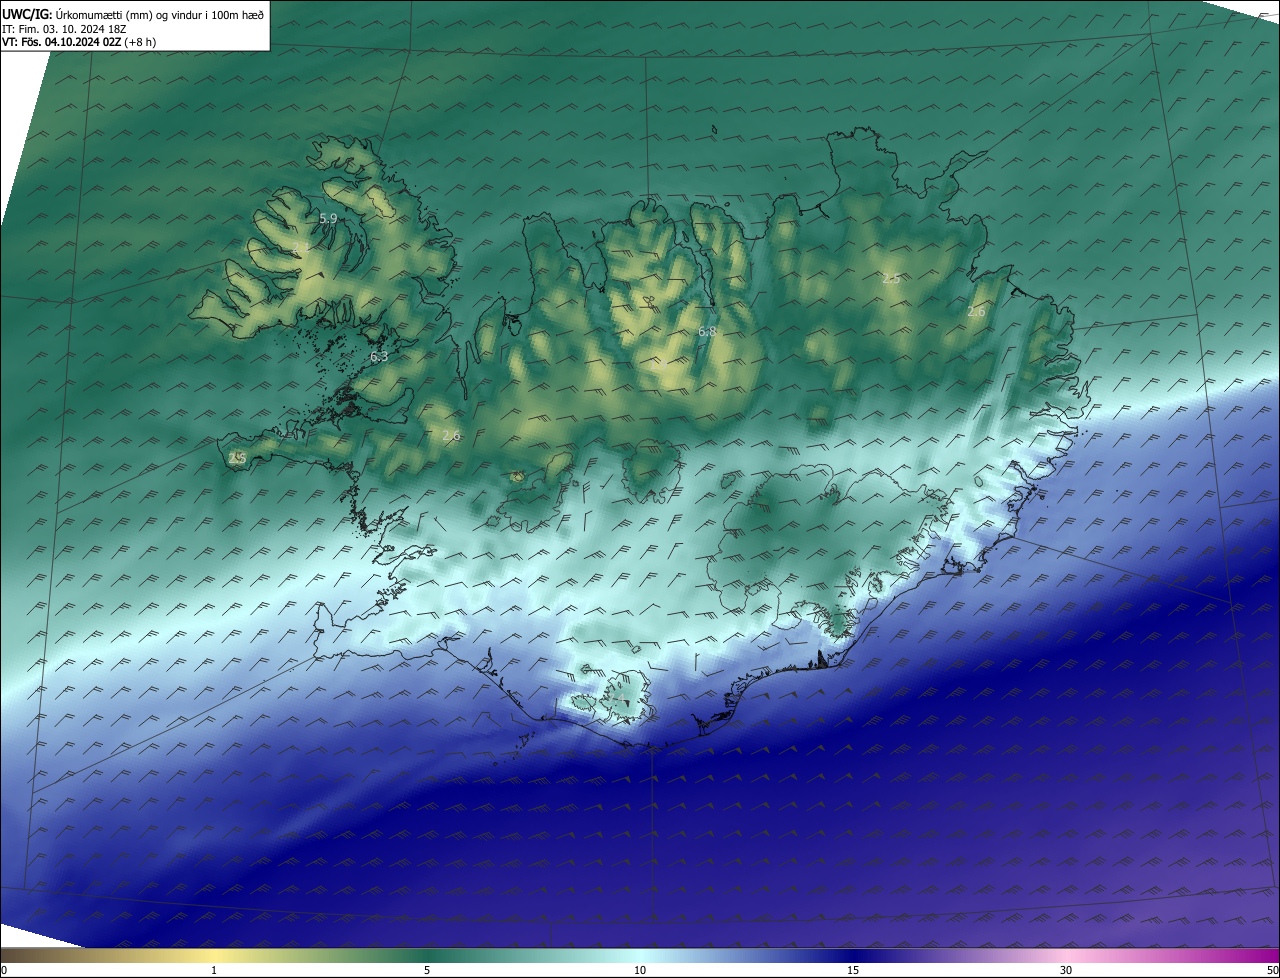
Task: Click the 6.8 value label on the map
Action: click(707, 331)
